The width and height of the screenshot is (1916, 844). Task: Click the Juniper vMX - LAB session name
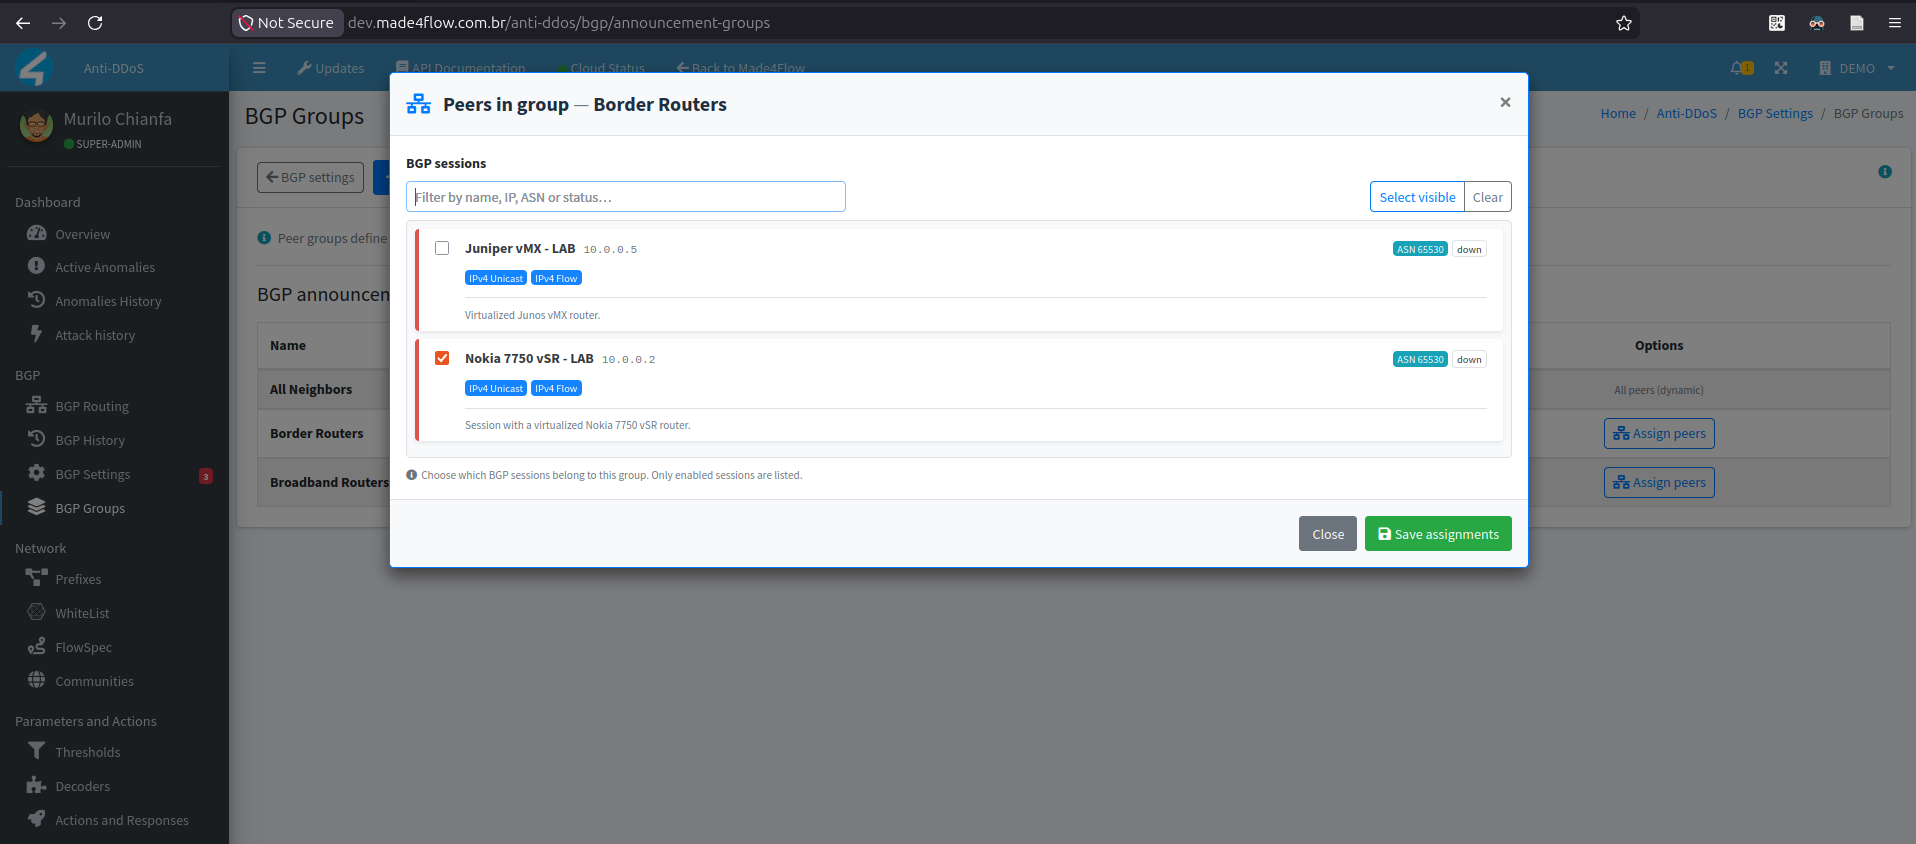click(520, 248)
